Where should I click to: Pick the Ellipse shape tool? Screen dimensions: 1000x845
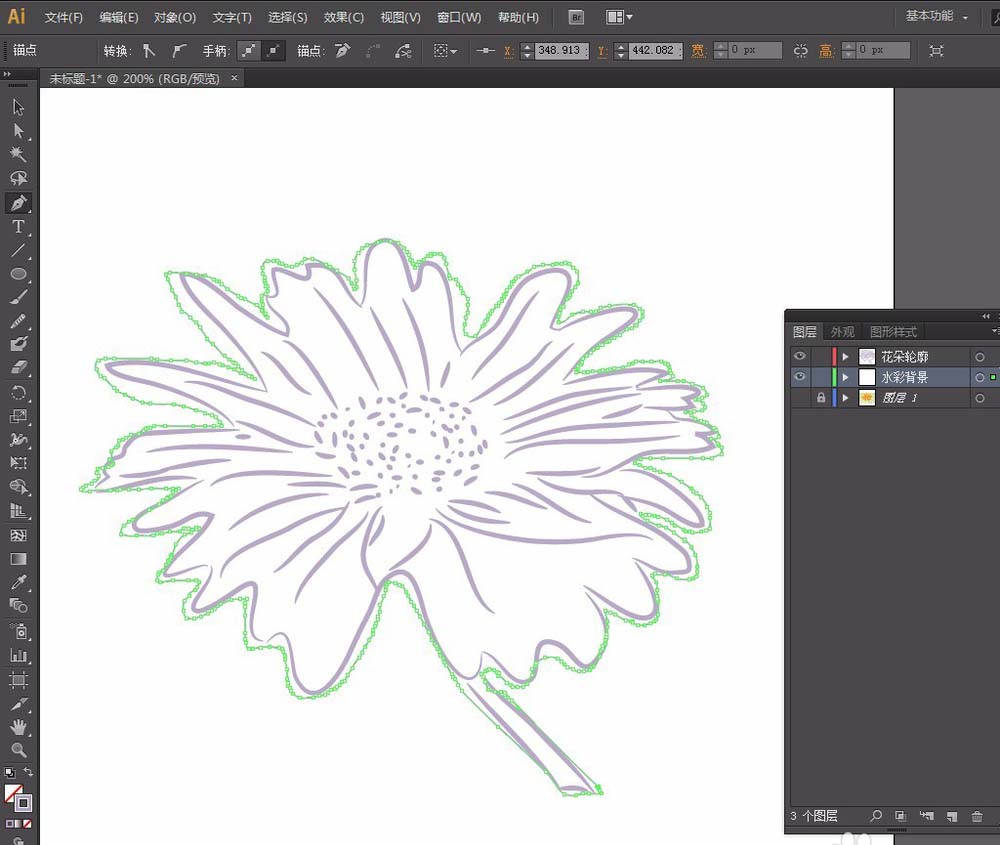(18, 274)
